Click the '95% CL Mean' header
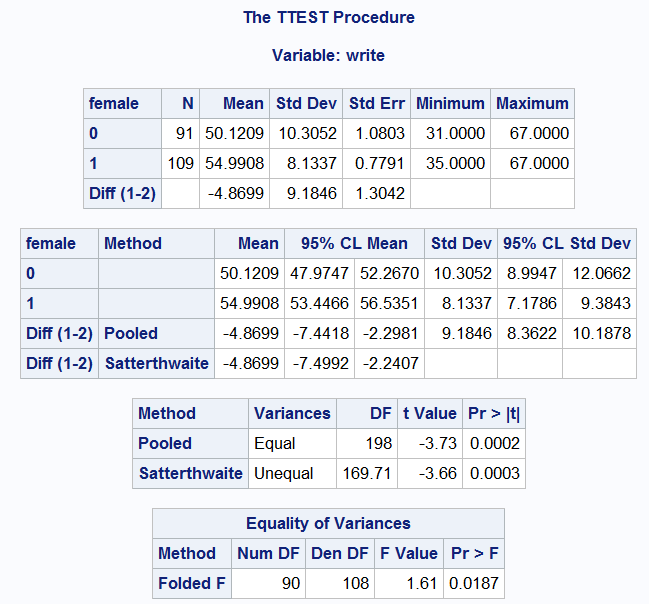The width and height of the screenshot is (649, 604). tap(354, 243)
